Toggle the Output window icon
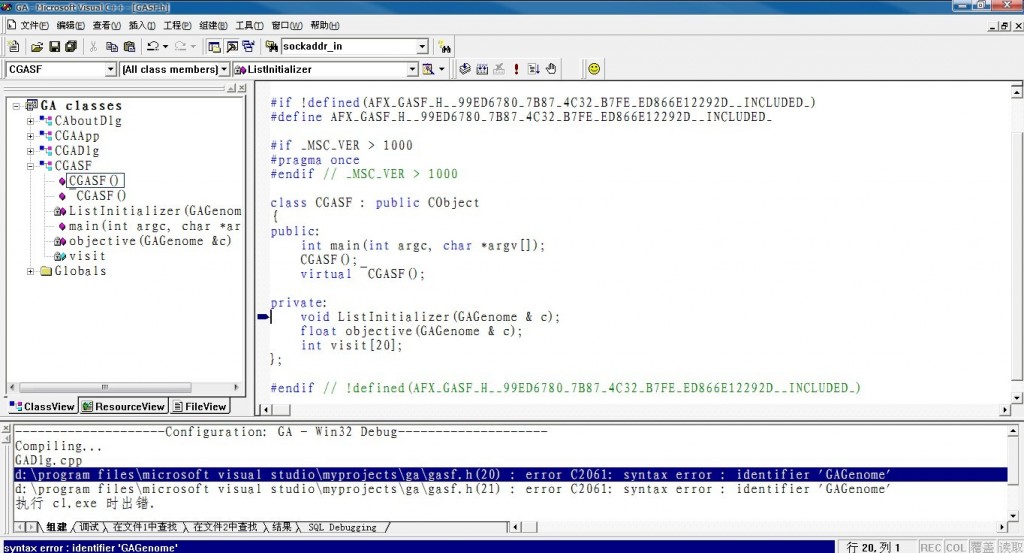 (232, 46)
